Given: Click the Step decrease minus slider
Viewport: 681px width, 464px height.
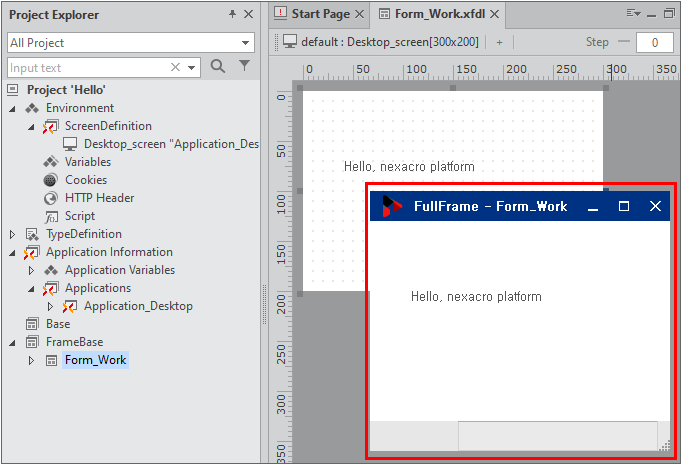Looking at the screenshot, I should coord(624,42).
